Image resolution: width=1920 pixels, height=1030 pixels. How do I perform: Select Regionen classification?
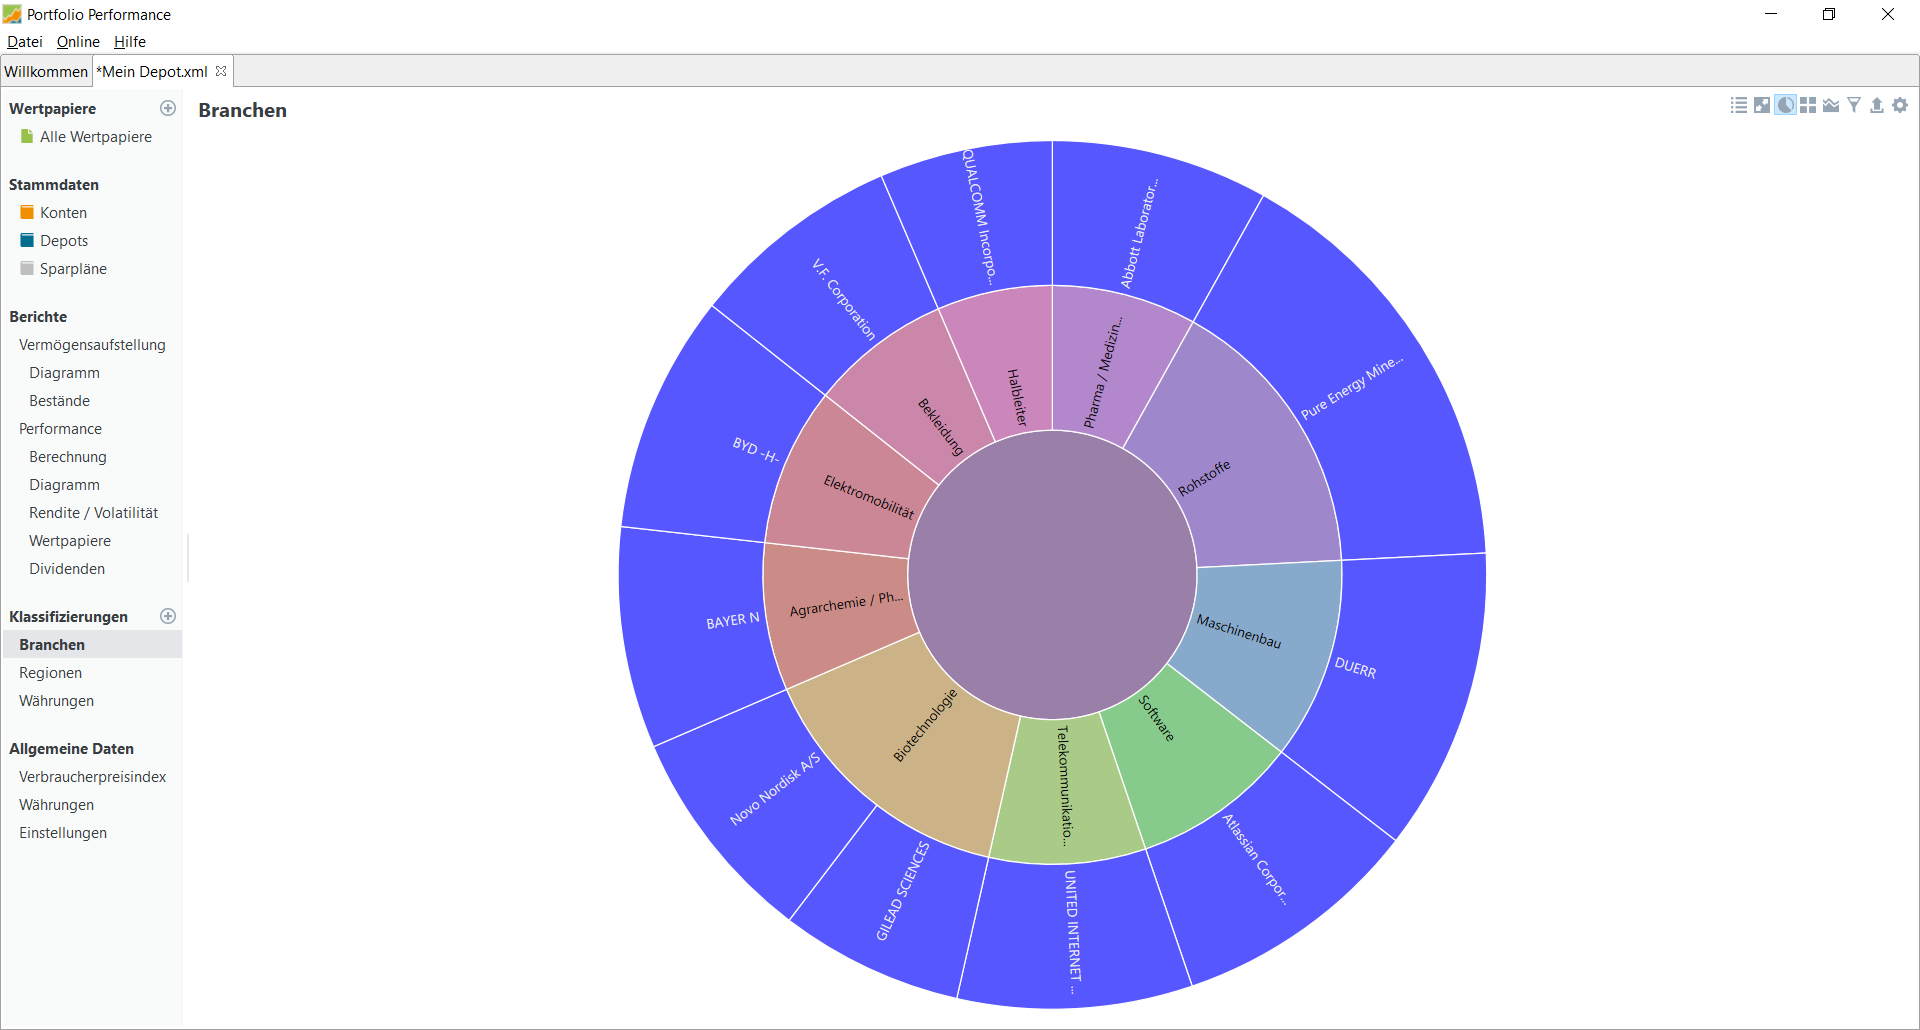[x=50, y=673]
